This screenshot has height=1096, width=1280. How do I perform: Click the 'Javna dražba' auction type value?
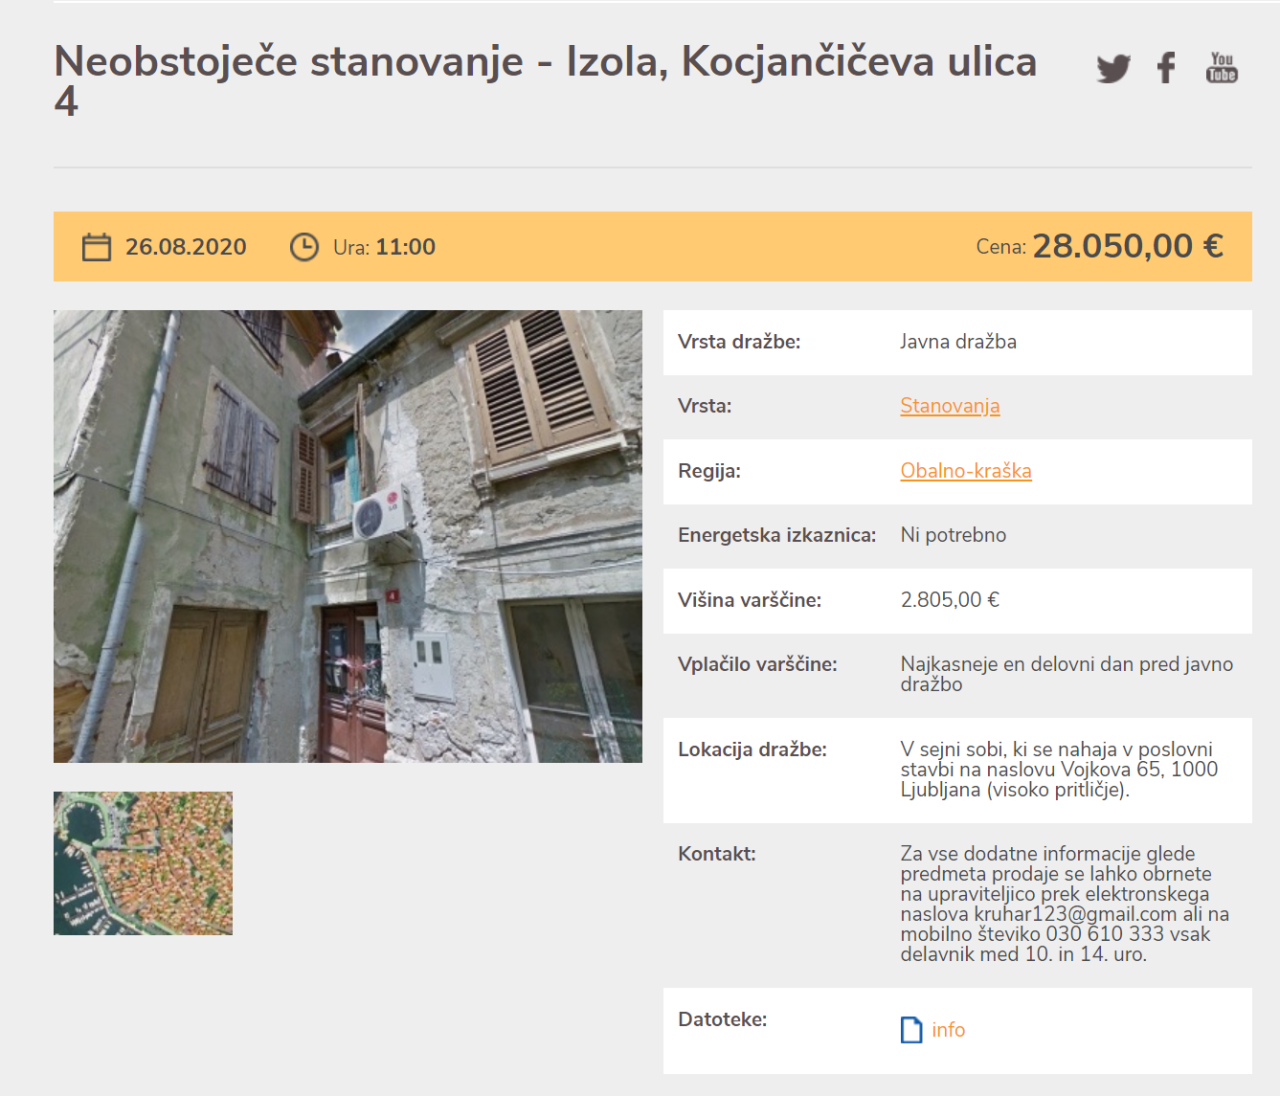pos(958,342)
